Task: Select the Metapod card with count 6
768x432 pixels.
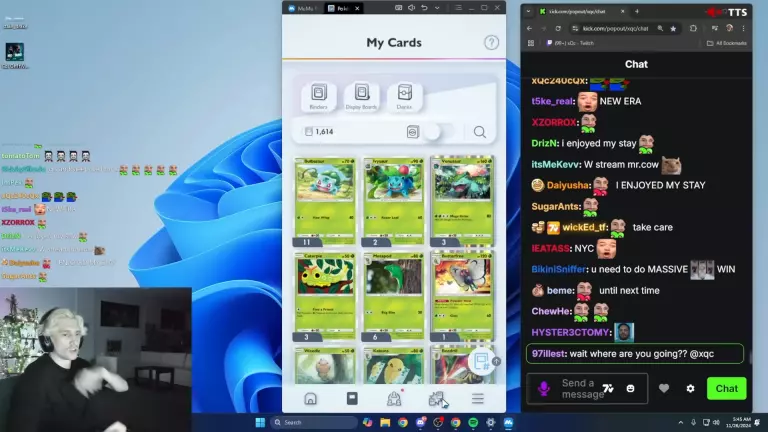Action: (x=394, y=296)
